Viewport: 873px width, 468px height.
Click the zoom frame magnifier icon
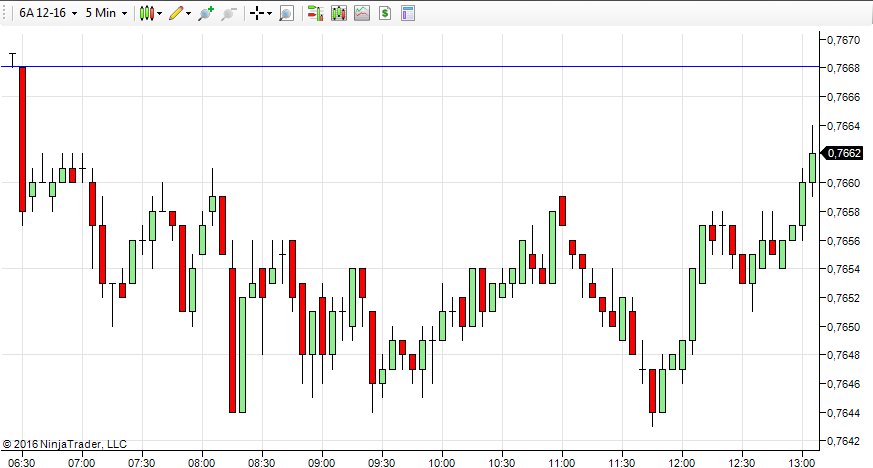286,13
